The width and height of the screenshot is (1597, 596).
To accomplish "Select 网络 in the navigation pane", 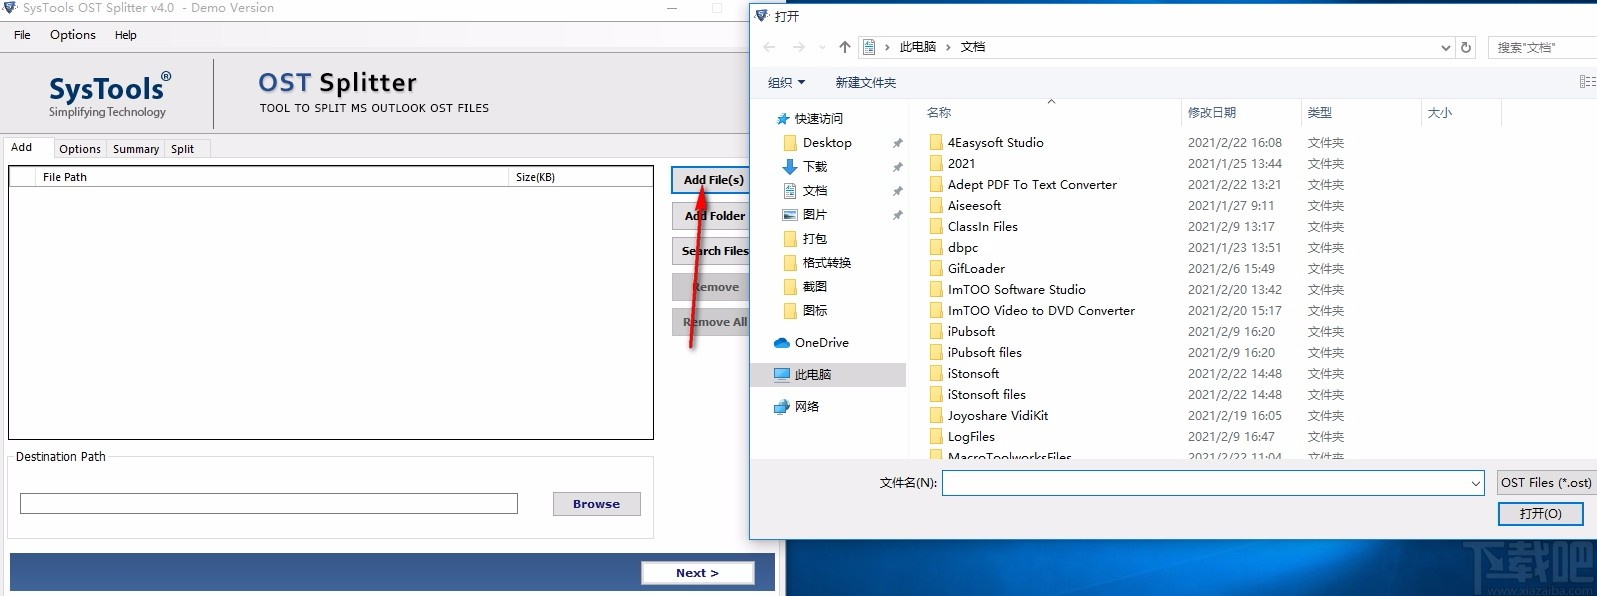I will [806, 407].
